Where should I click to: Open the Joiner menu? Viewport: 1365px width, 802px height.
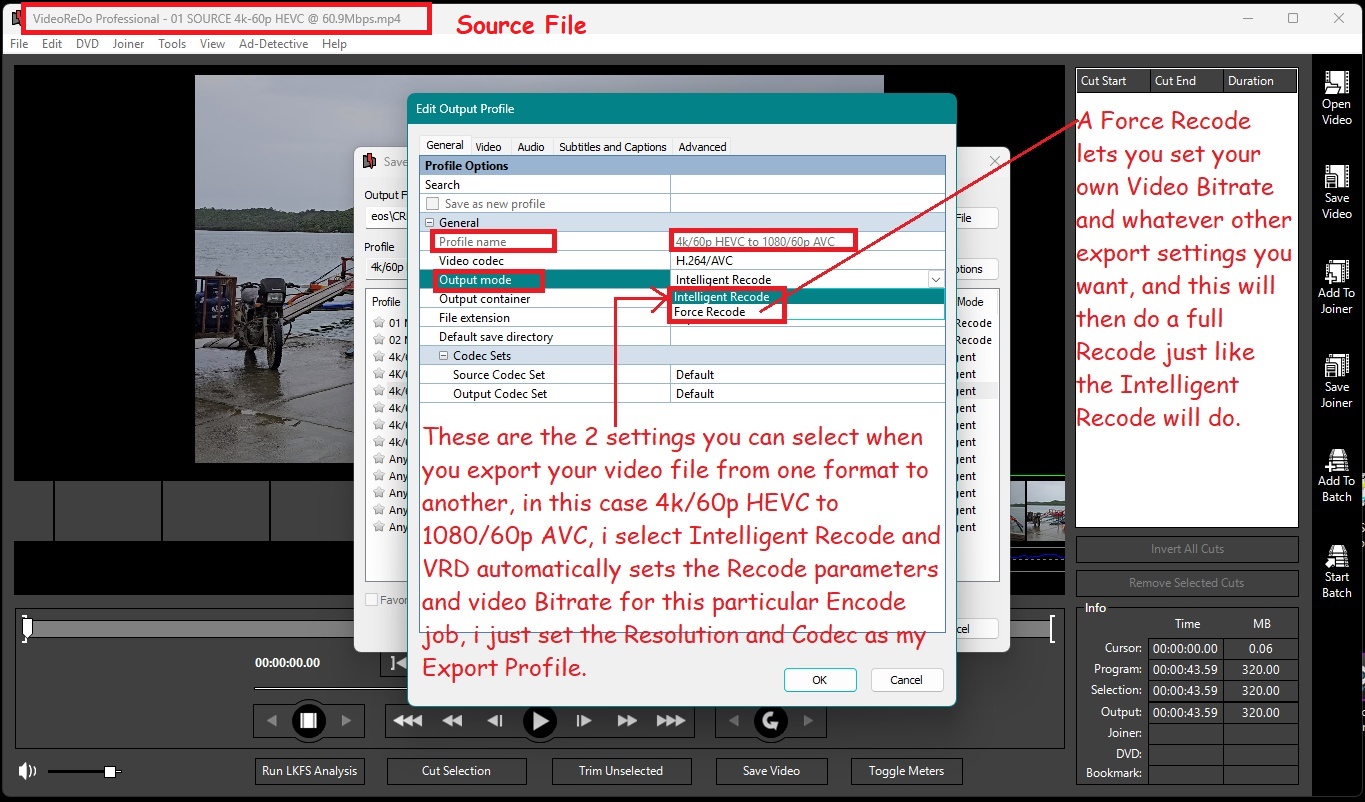128,44
